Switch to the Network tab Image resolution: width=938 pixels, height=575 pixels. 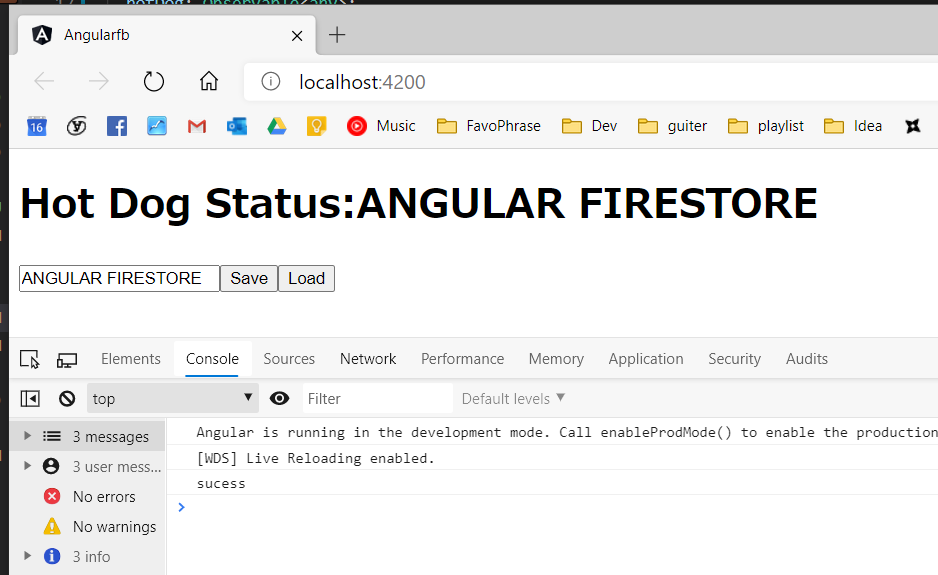368,359
